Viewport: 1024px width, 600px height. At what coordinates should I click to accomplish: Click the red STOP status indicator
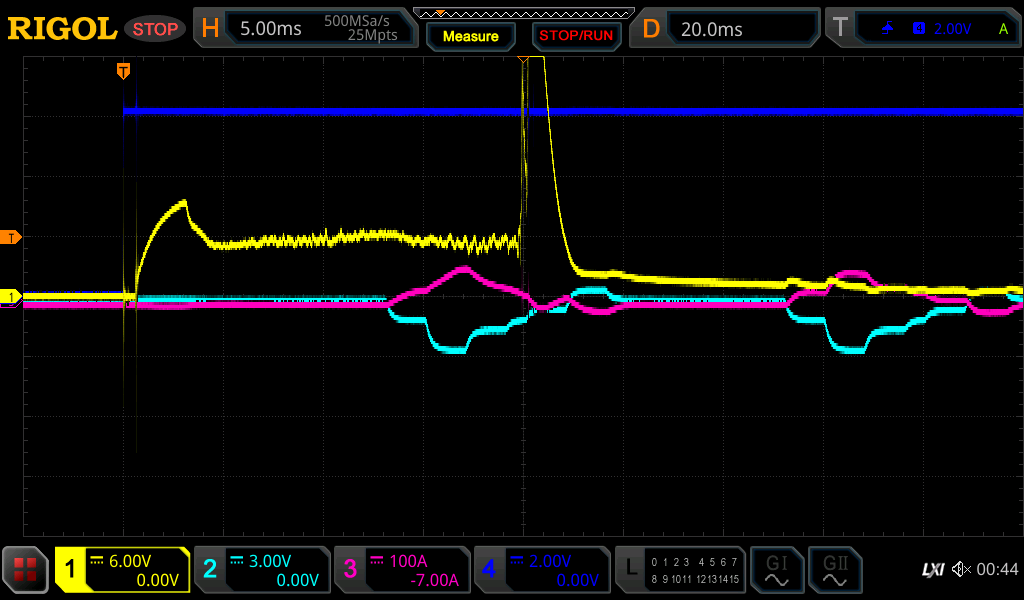click(x=155, y=29)
